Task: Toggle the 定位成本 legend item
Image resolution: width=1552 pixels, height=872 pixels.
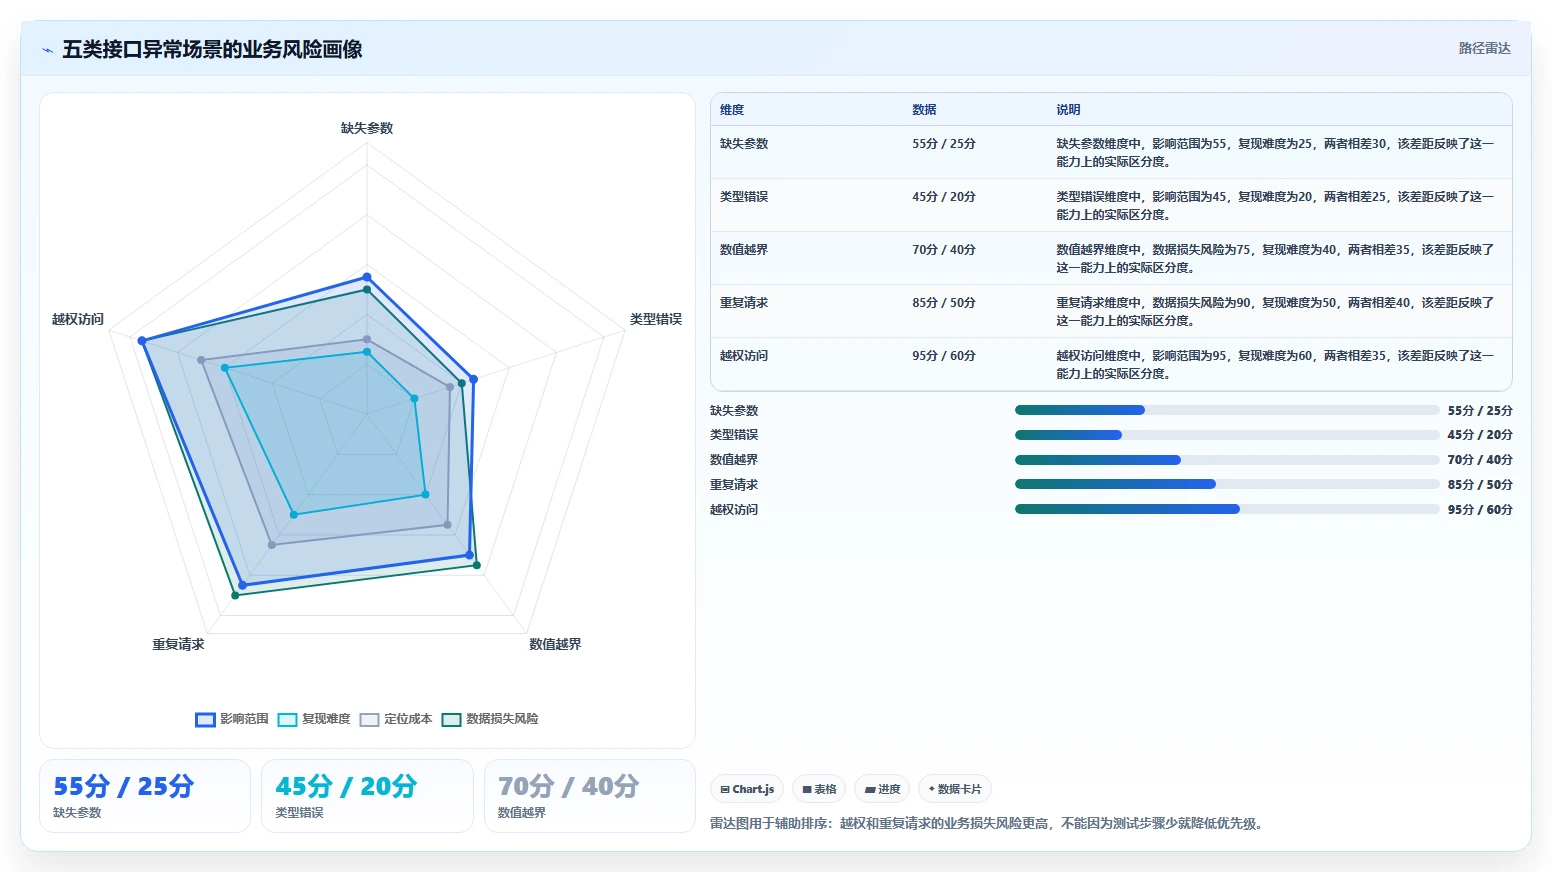Action: 396,719
